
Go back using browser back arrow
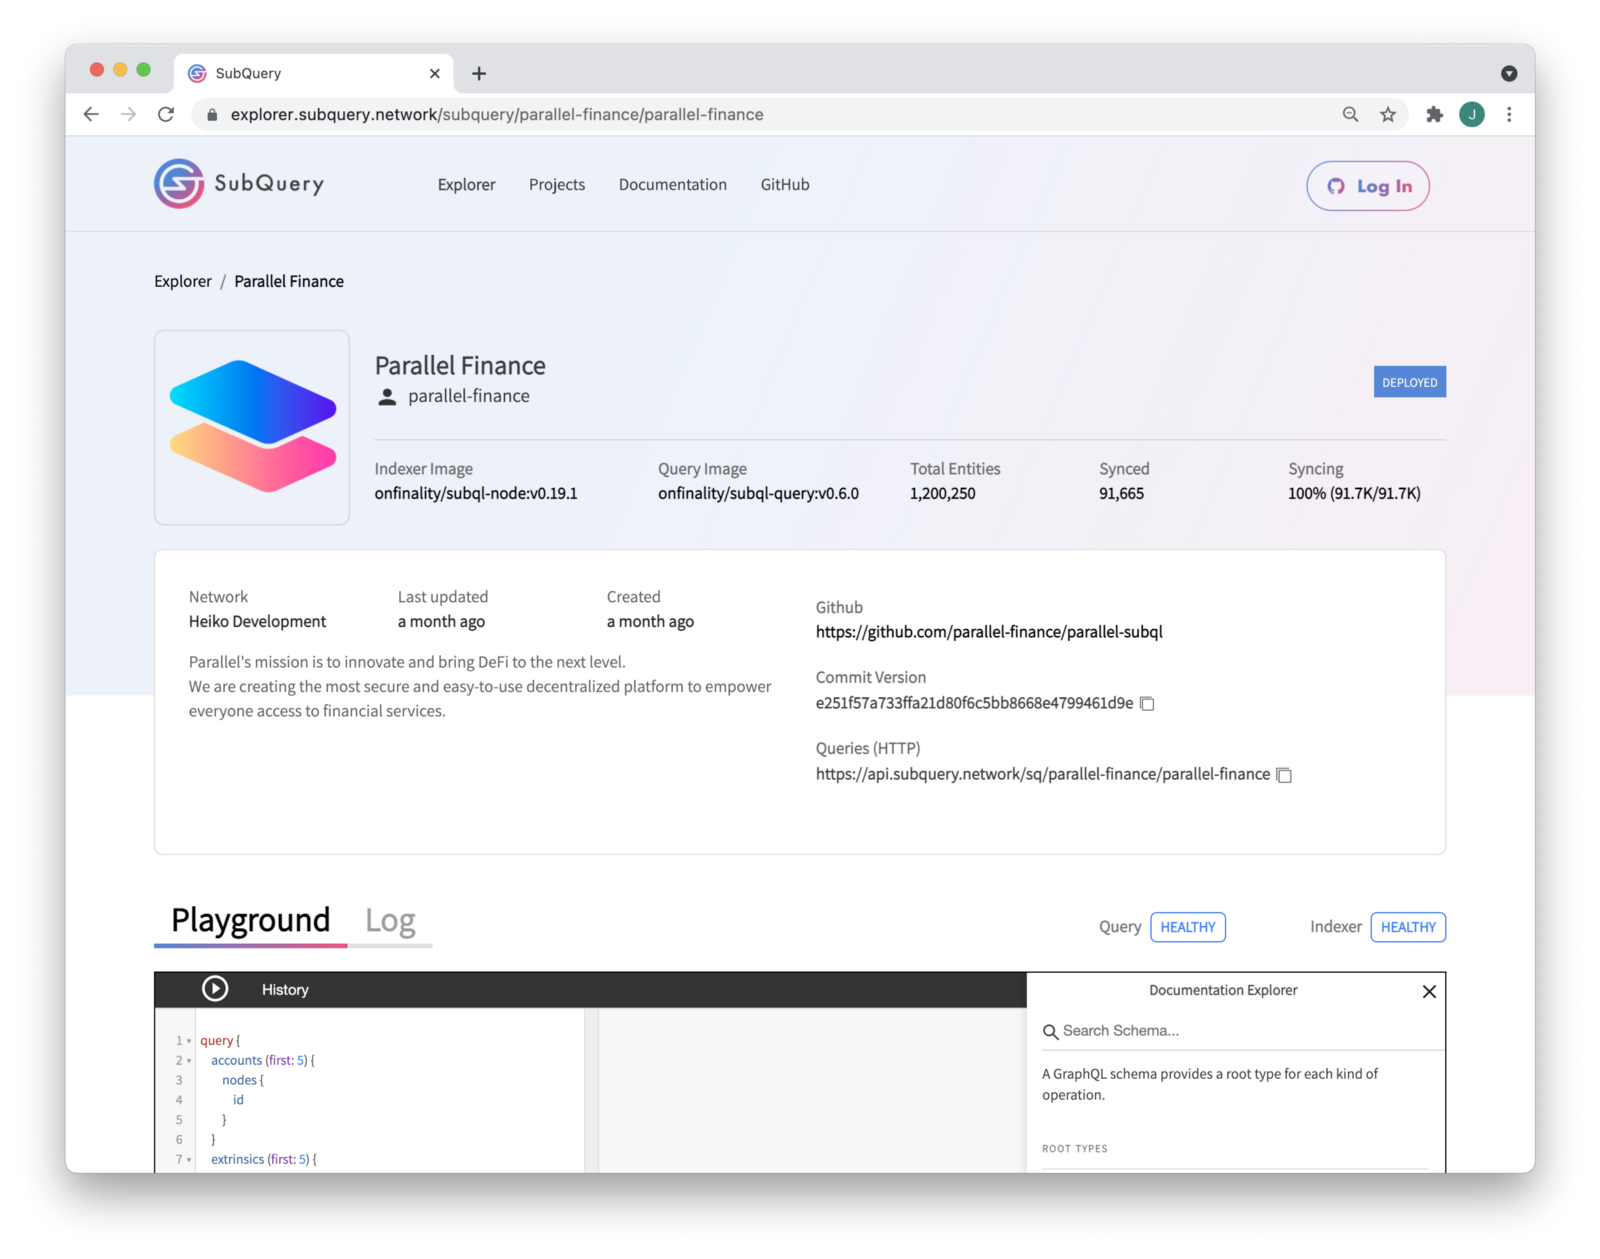tap(91, 114)
